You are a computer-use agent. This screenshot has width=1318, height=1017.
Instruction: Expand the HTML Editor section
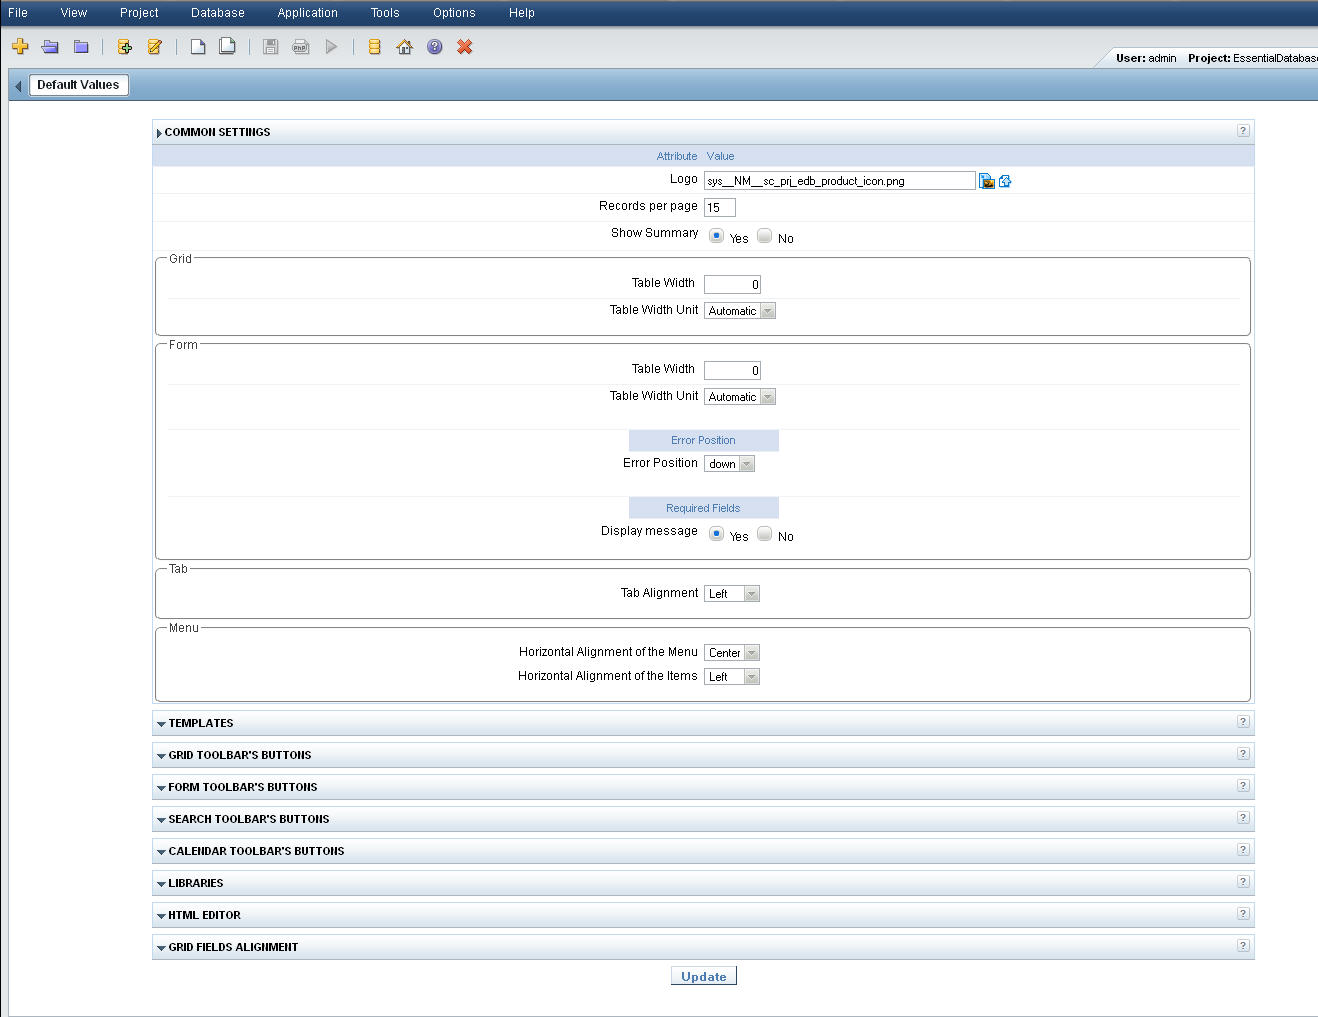(161, 916)
